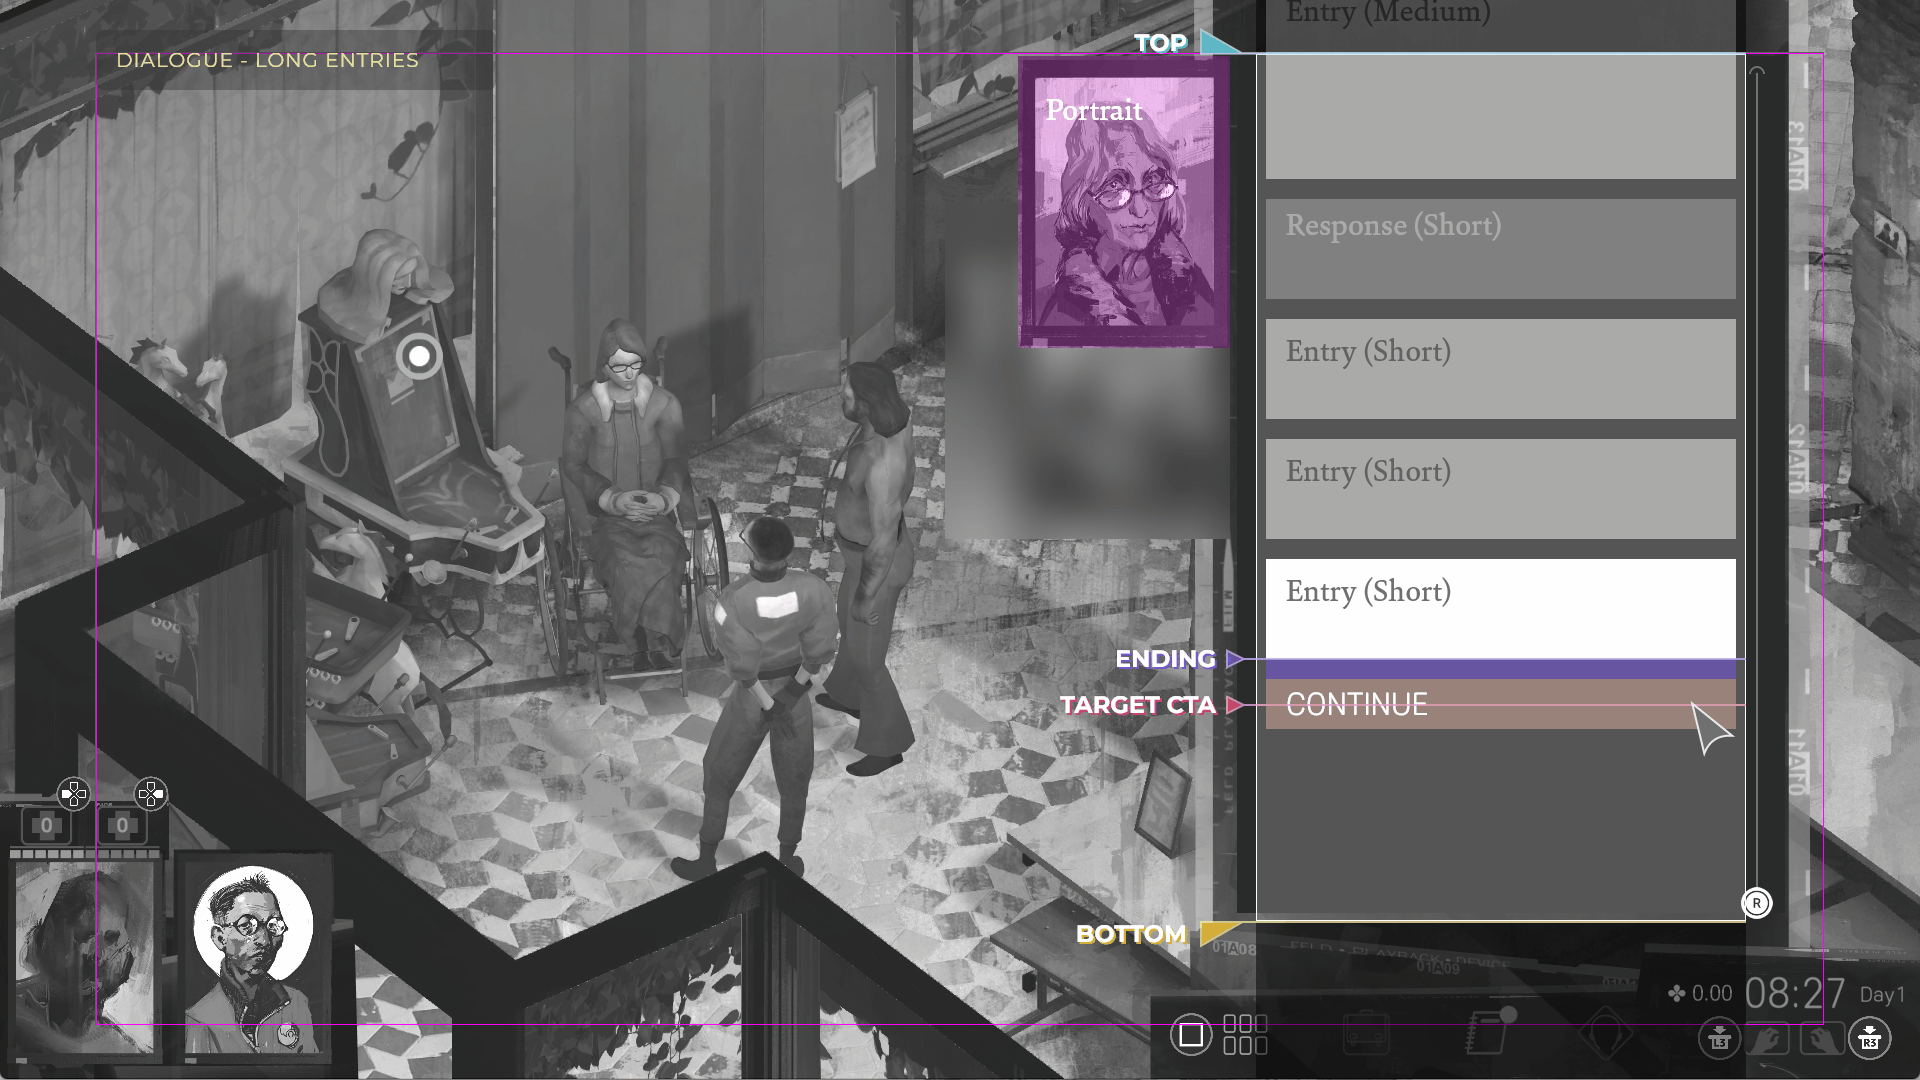Click the Day1 label

1883,995
